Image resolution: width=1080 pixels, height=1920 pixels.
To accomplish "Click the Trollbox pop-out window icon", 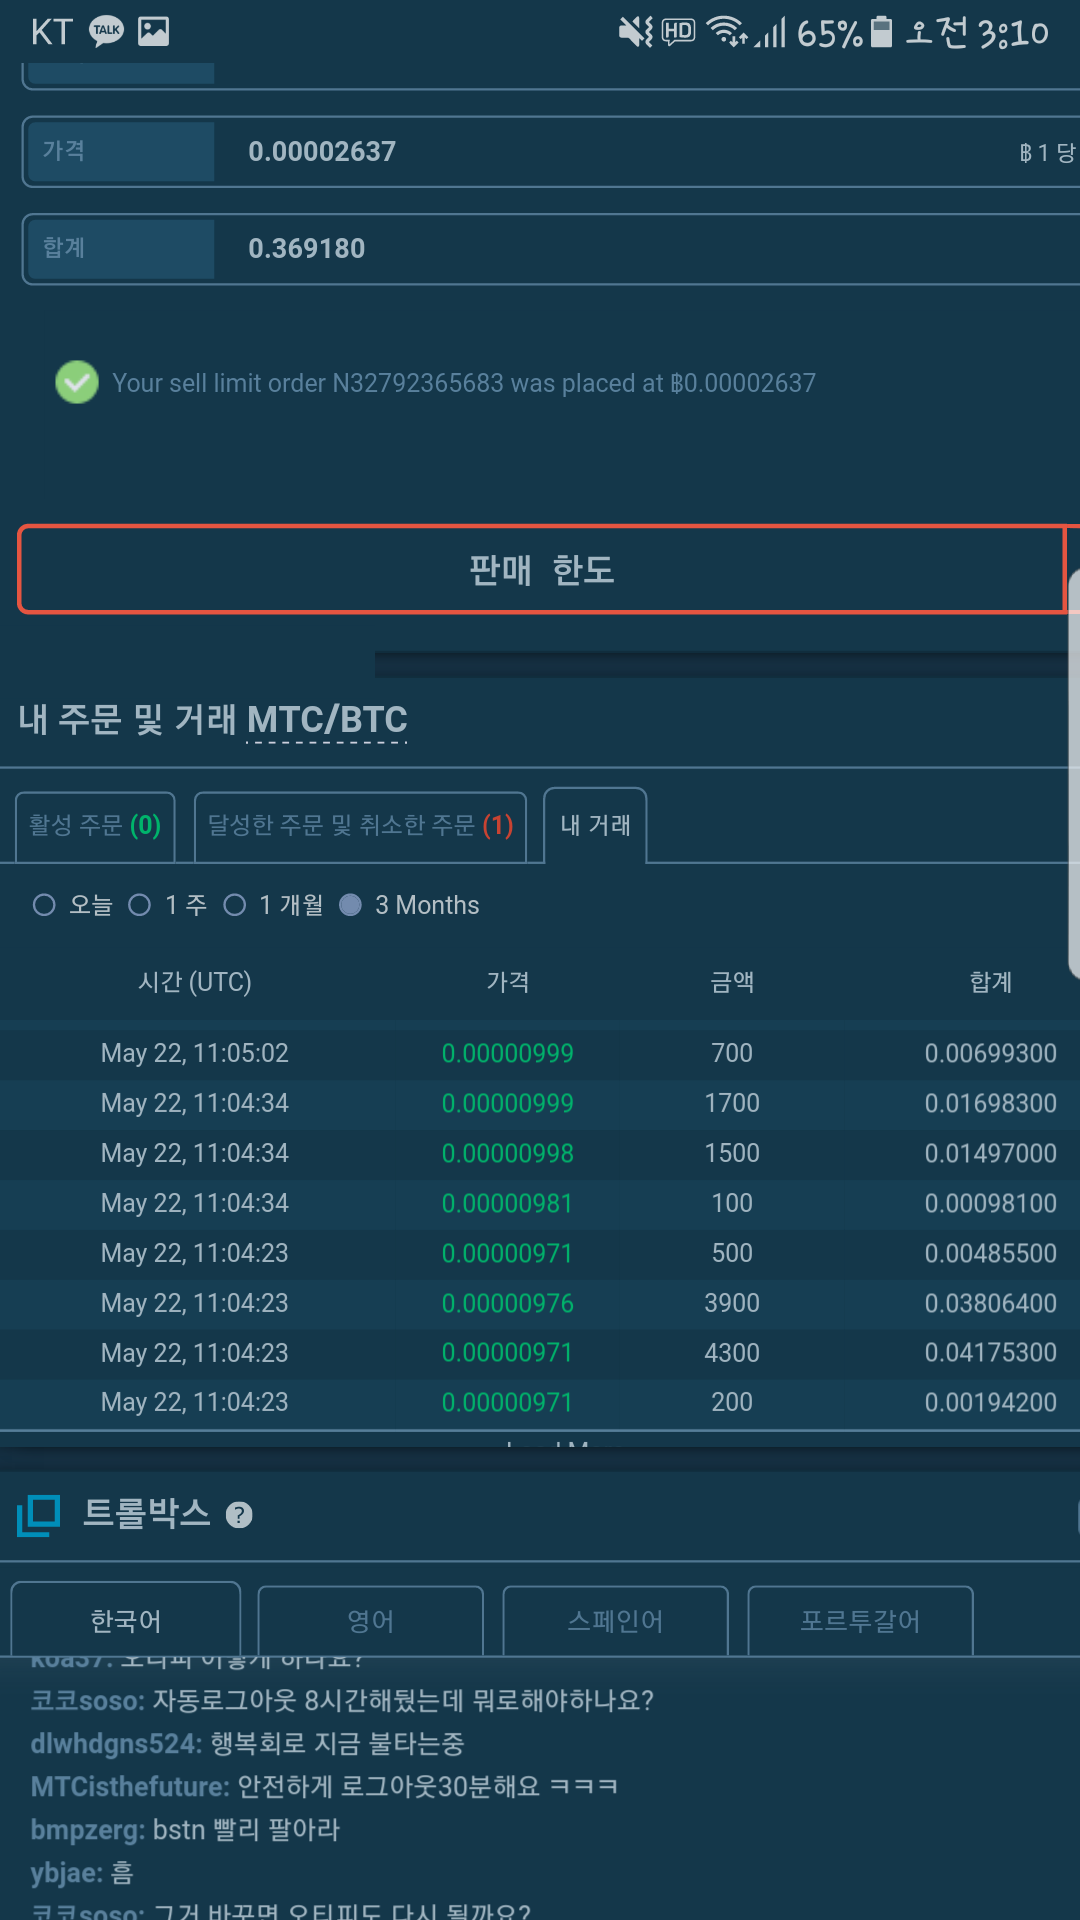I will (x=39, y=1515).
